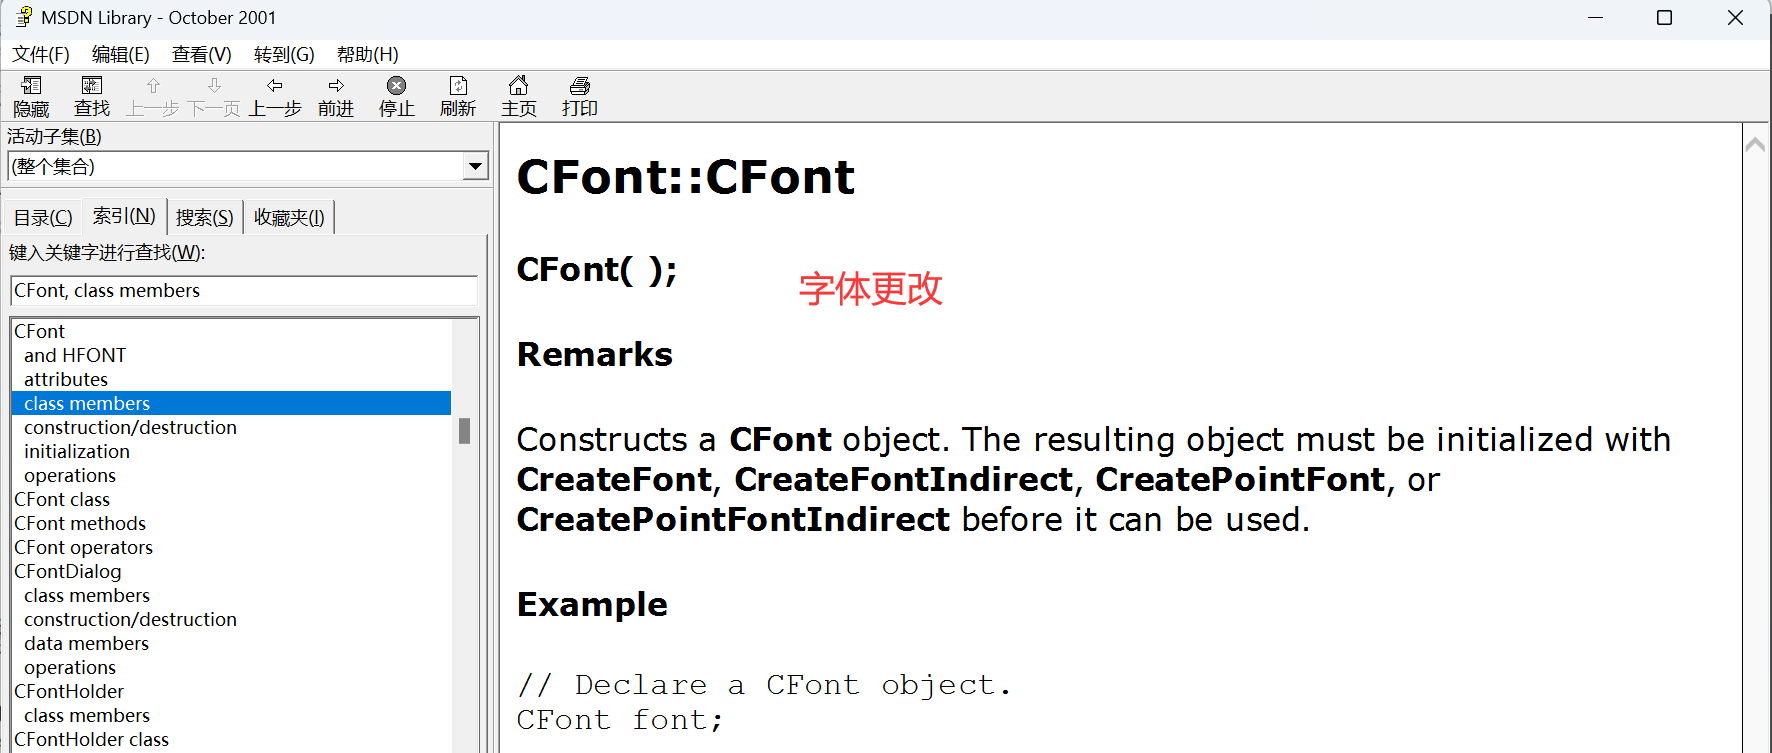Viewport: 1772px width, 753px height.
Task: Click the Print (打印) toolbar icon
Action: coord(580,86)
